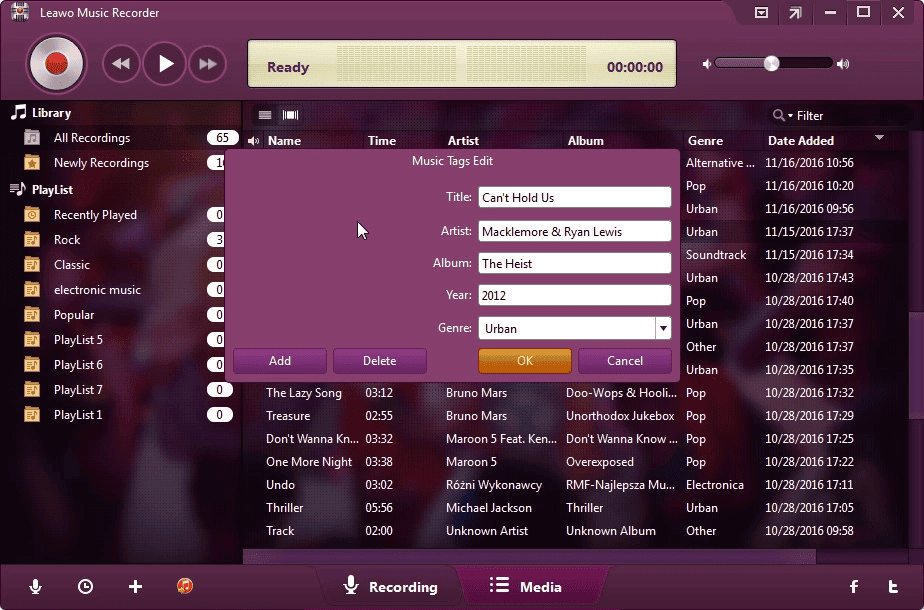Add a new playlist with plus icon
The width and height of the screenshot is (924, 610).
(x=136, y=586)
